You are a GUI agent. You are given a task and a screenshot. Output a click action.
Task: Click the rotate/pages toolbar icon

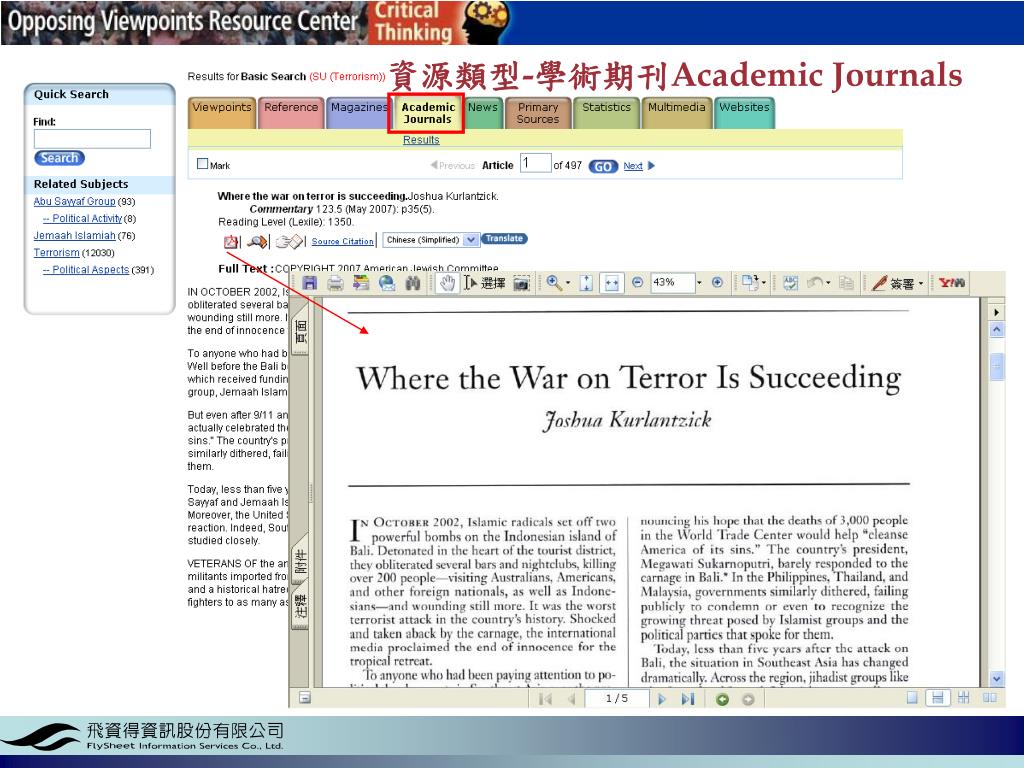tap(750, 282)
